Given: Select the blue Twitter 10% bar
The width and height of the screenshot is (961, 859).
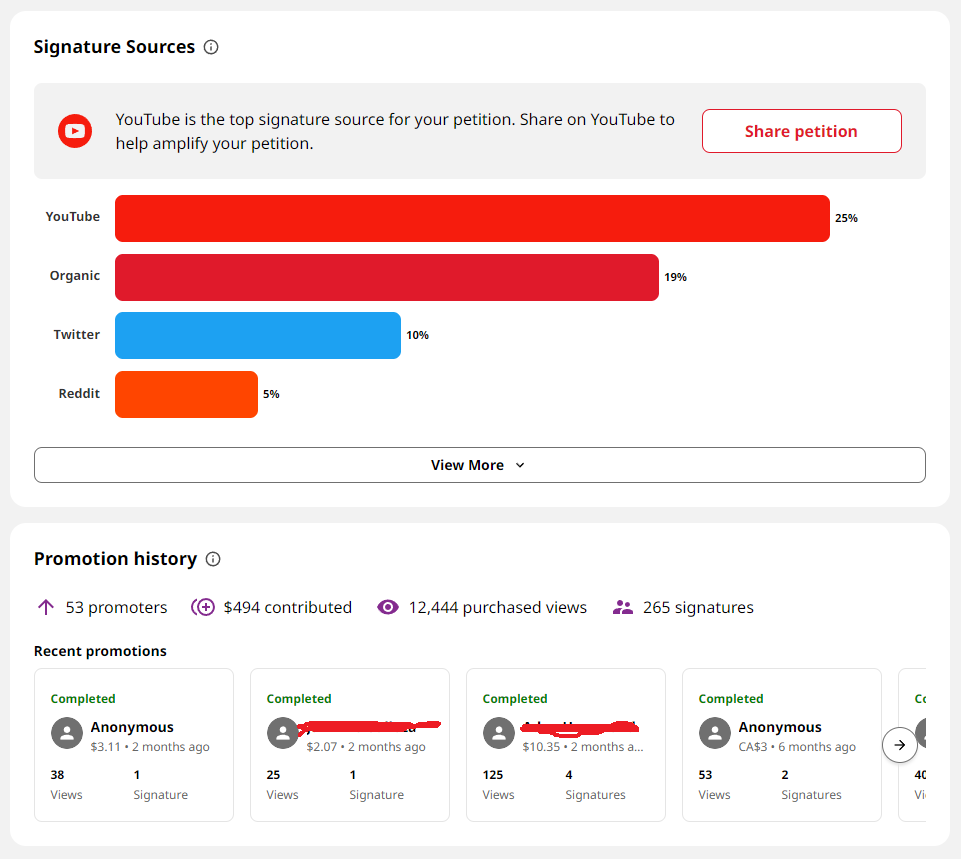Looking at the screenshot, I should pyautogui.click(x=258, y=335).
